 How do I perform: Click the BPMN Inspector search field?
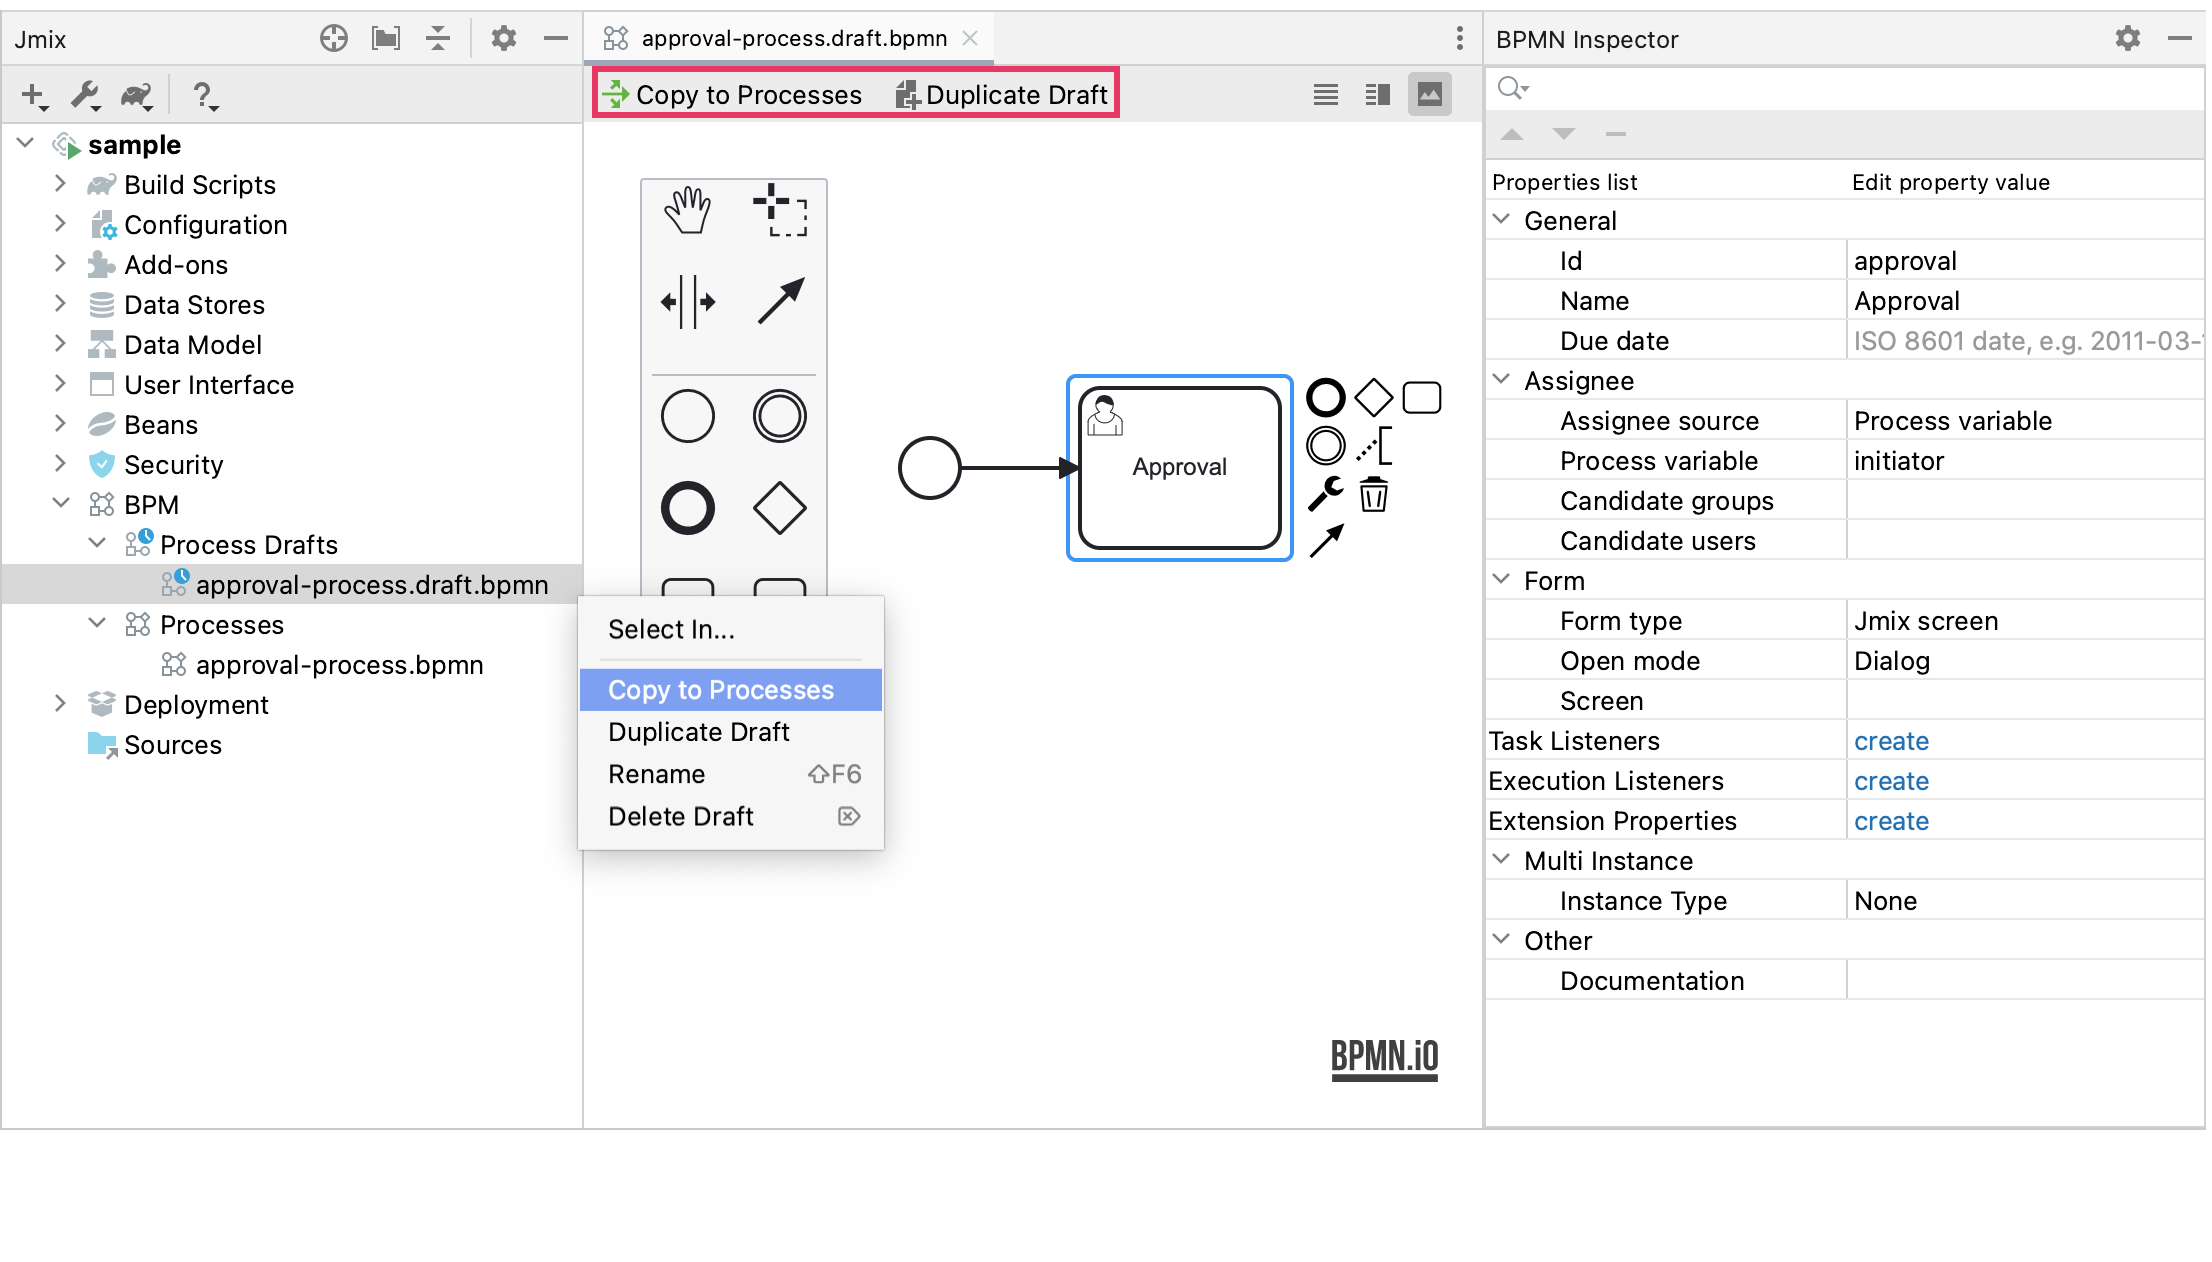1846,89
